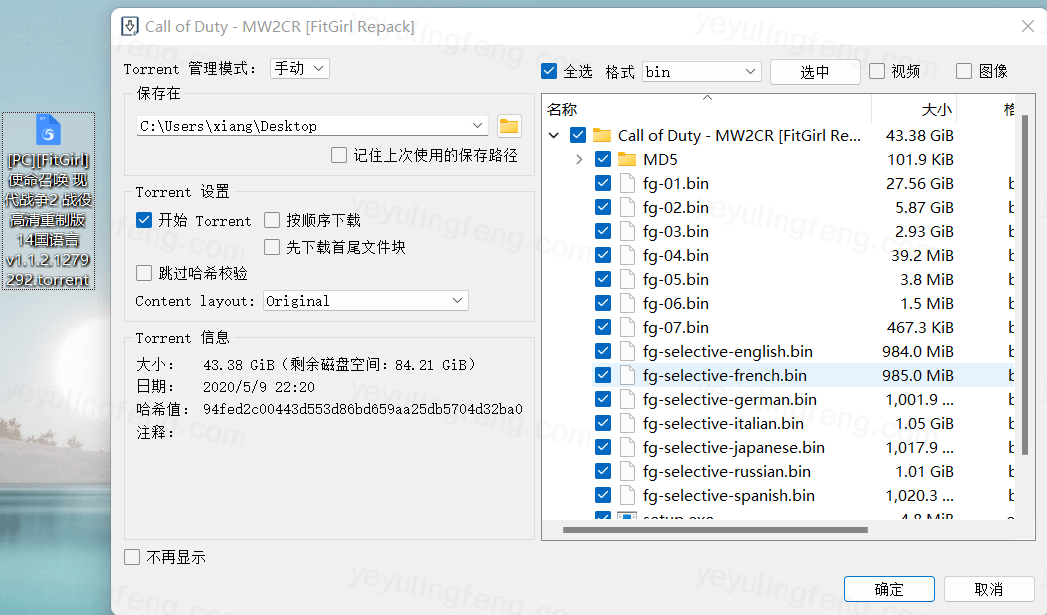Collapse the Call of Duty root folder
The image size is (1047, 615).
pyautogui.click(x=554, y=136)
